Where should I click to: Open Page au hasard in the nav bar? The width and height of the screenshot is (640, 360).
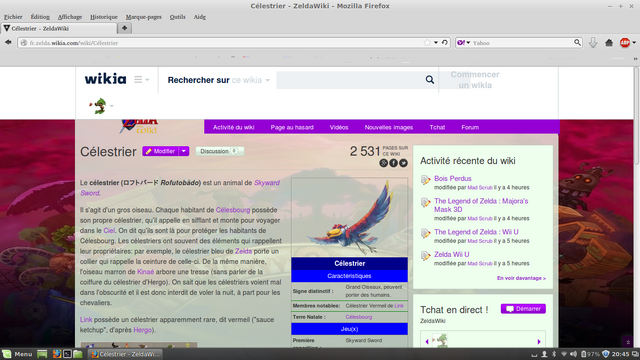pos(292,127)
